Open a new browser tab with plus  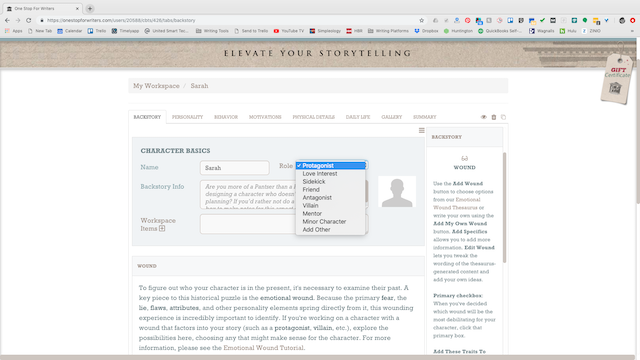[90, 9]
